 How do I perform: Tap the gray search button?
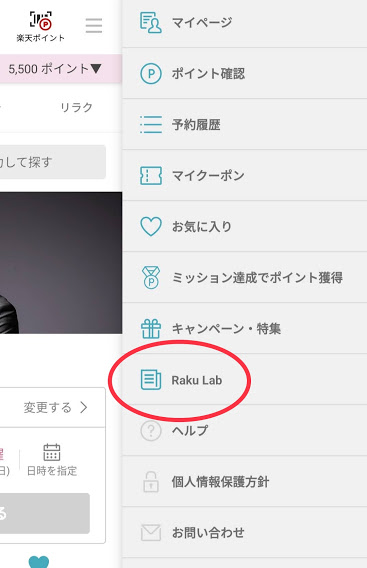pos(45,513)
